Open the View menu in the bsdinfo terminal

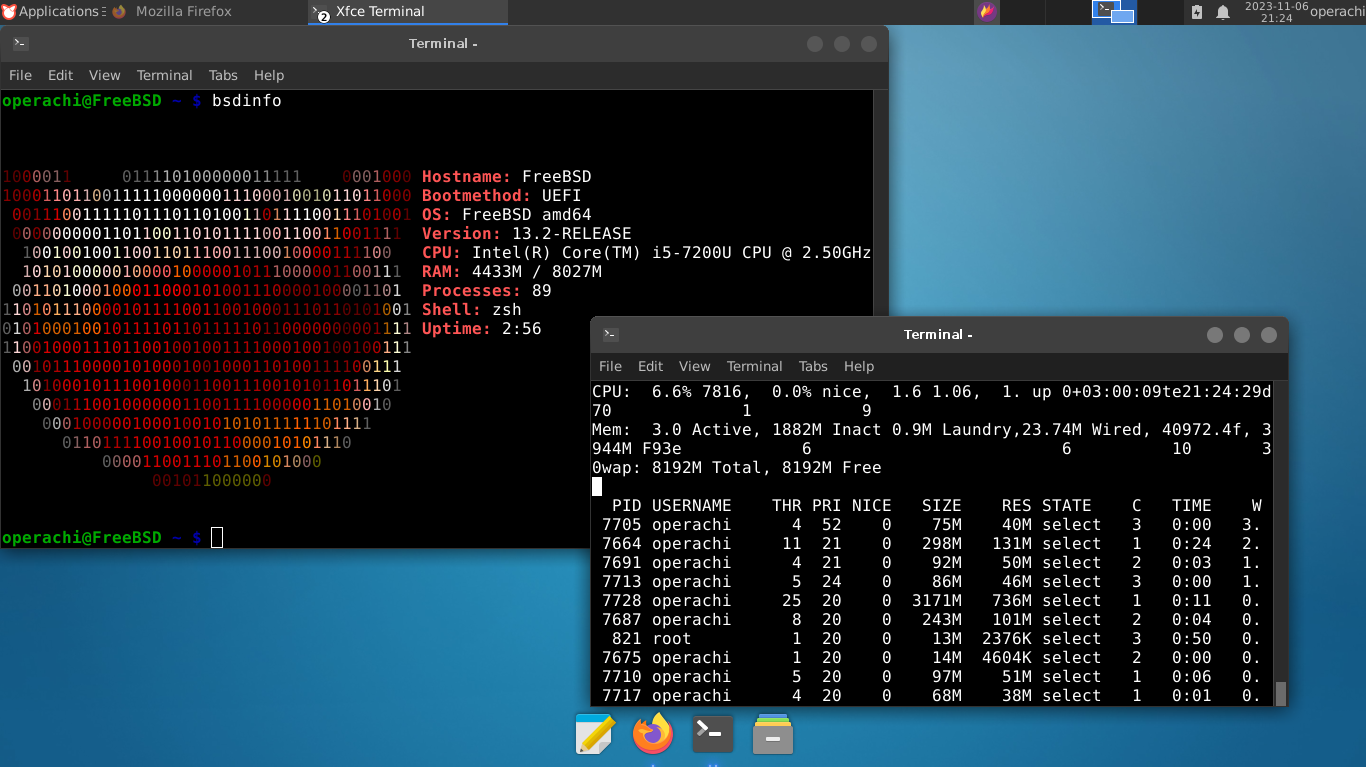(x=104, y=75)
